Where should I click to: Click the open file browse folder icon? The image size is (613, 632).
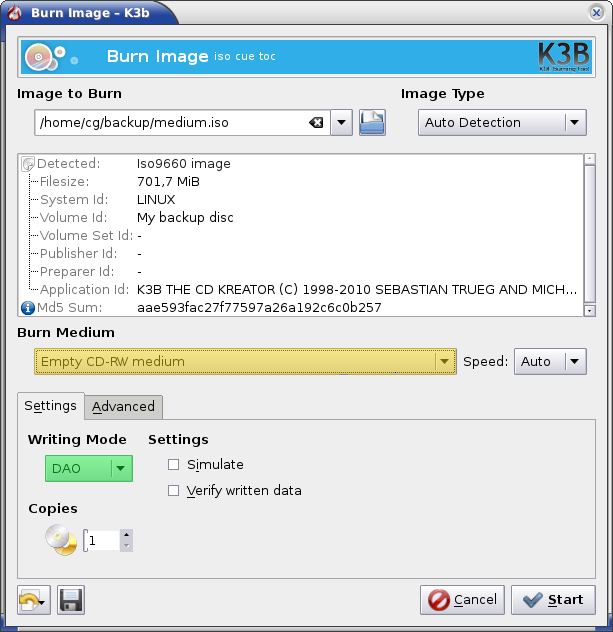click(x=372, y=123)
